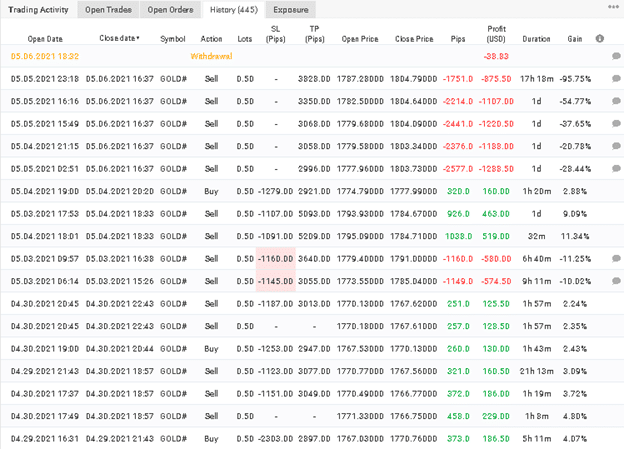
Task: Click open price 1782.50000
Action: click(x=360, y=101)
